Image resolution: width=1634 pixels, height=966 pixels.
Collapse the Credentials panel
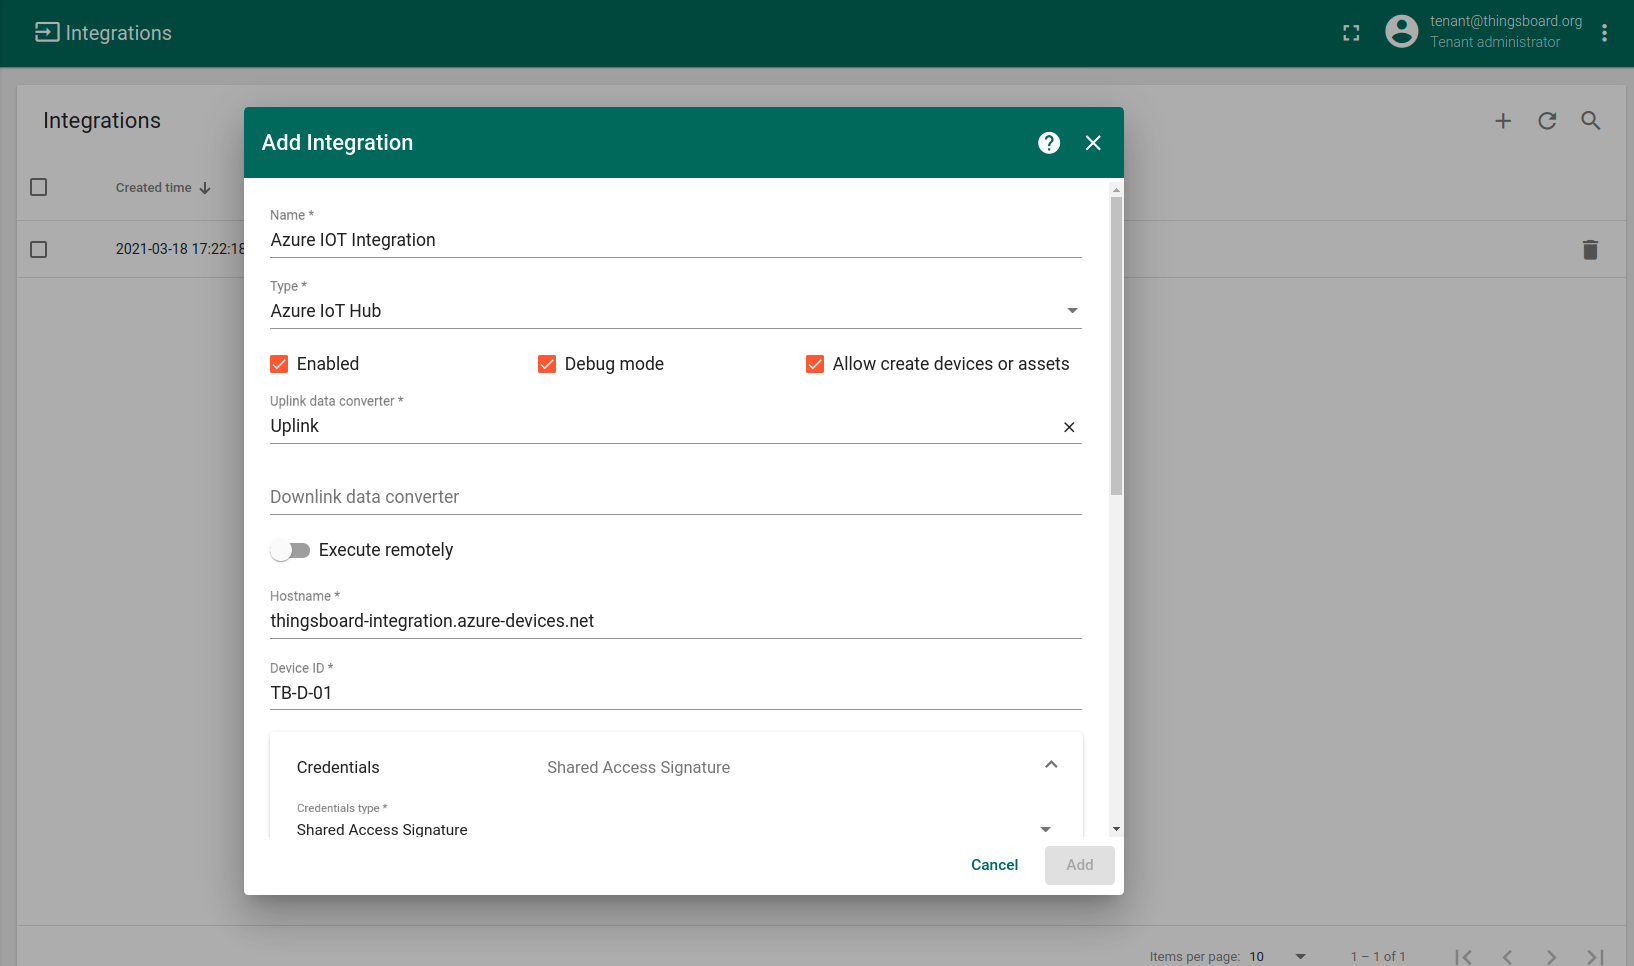(1051, 765)
